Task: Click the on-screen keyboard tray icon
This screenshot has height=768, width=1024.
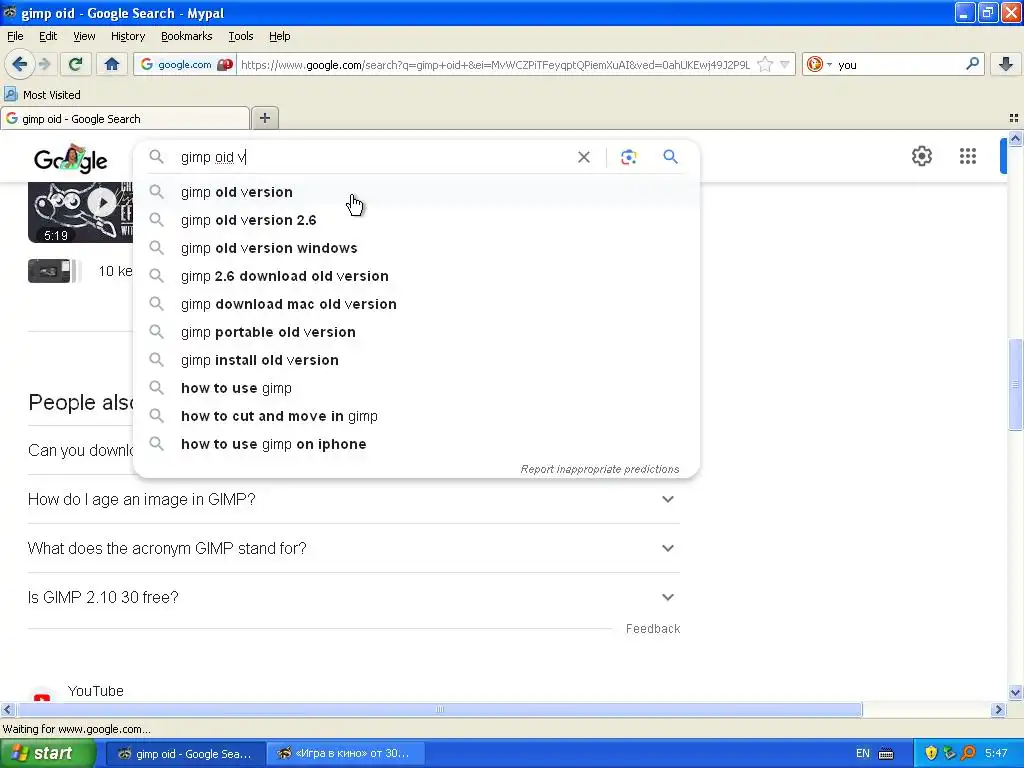Action: coord(886,754)
